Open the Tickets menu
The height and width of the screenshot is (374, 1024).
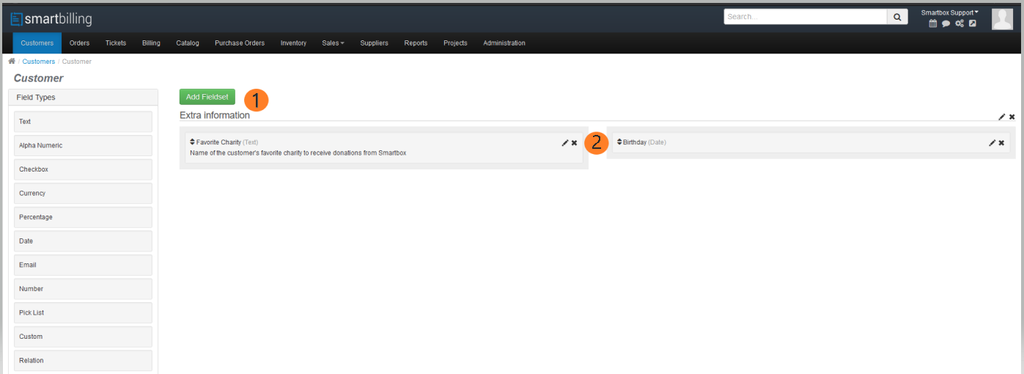(x=116, y=43)
